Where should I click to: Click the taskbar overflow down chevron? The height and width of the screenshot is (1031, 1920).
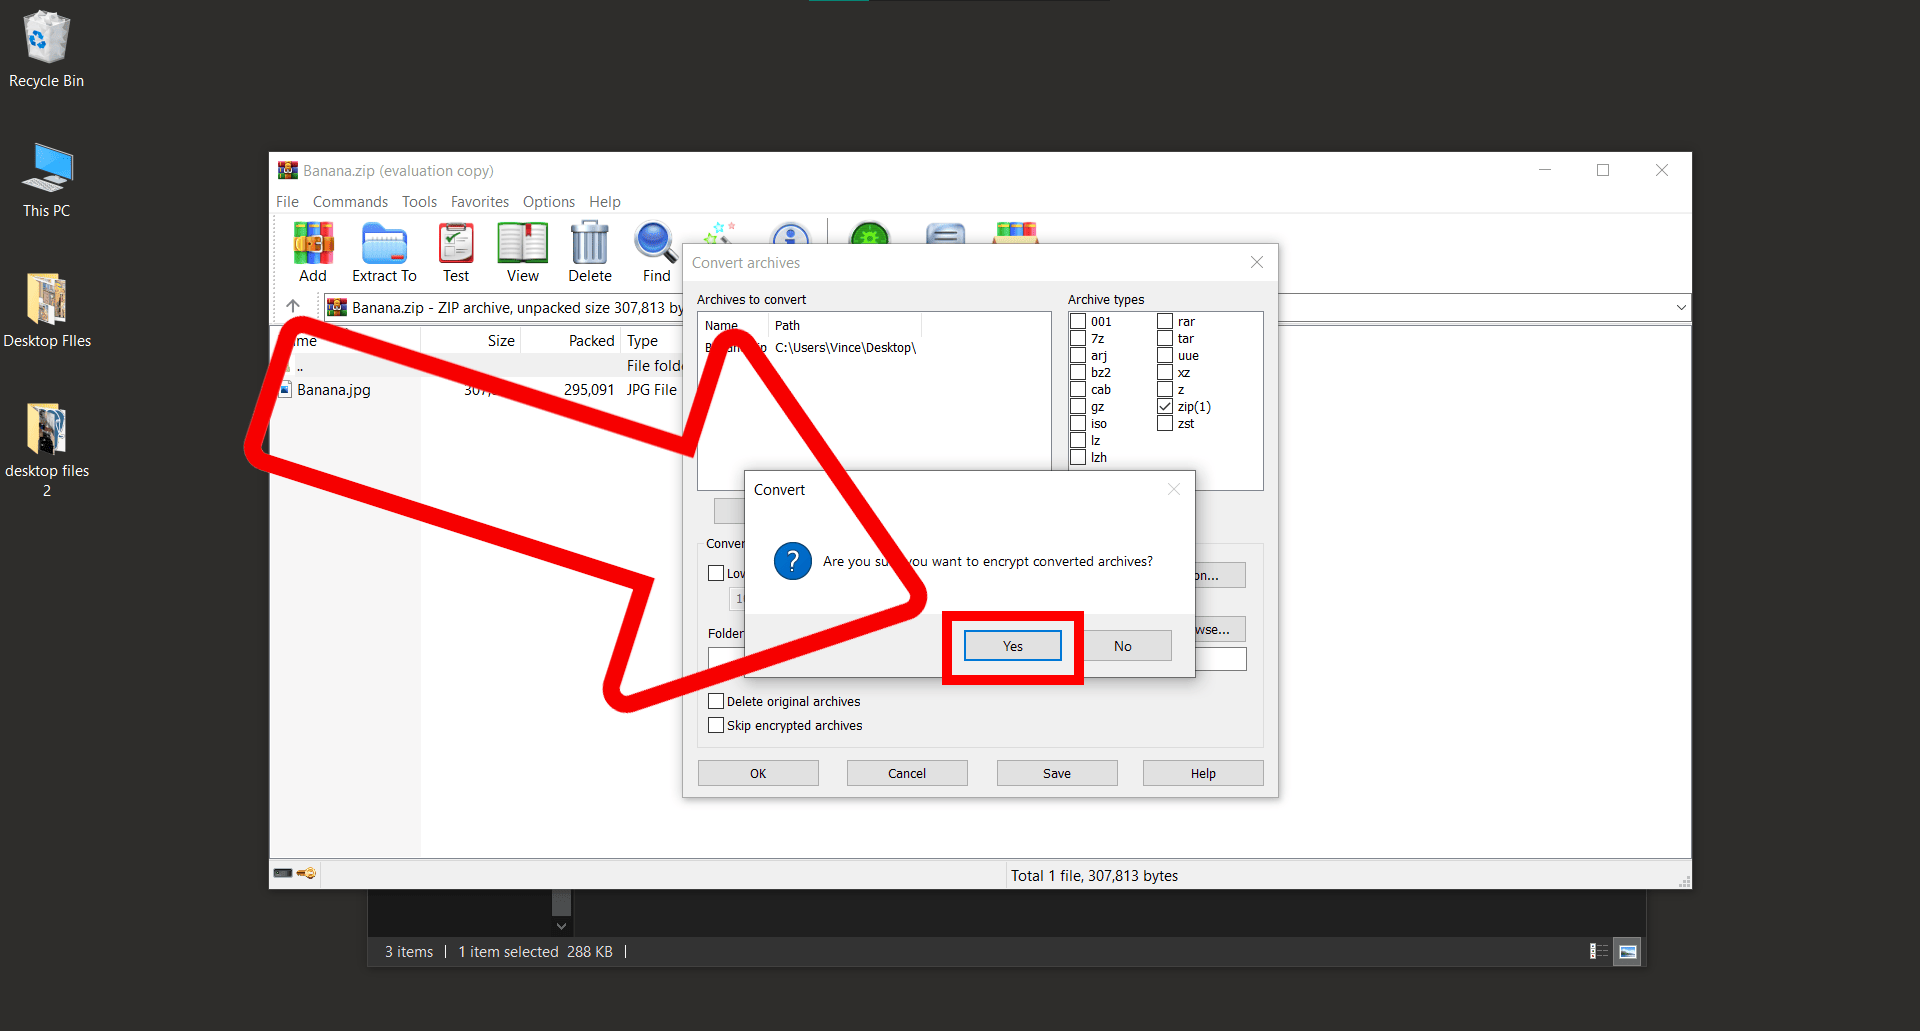click(x=560, y=926)
